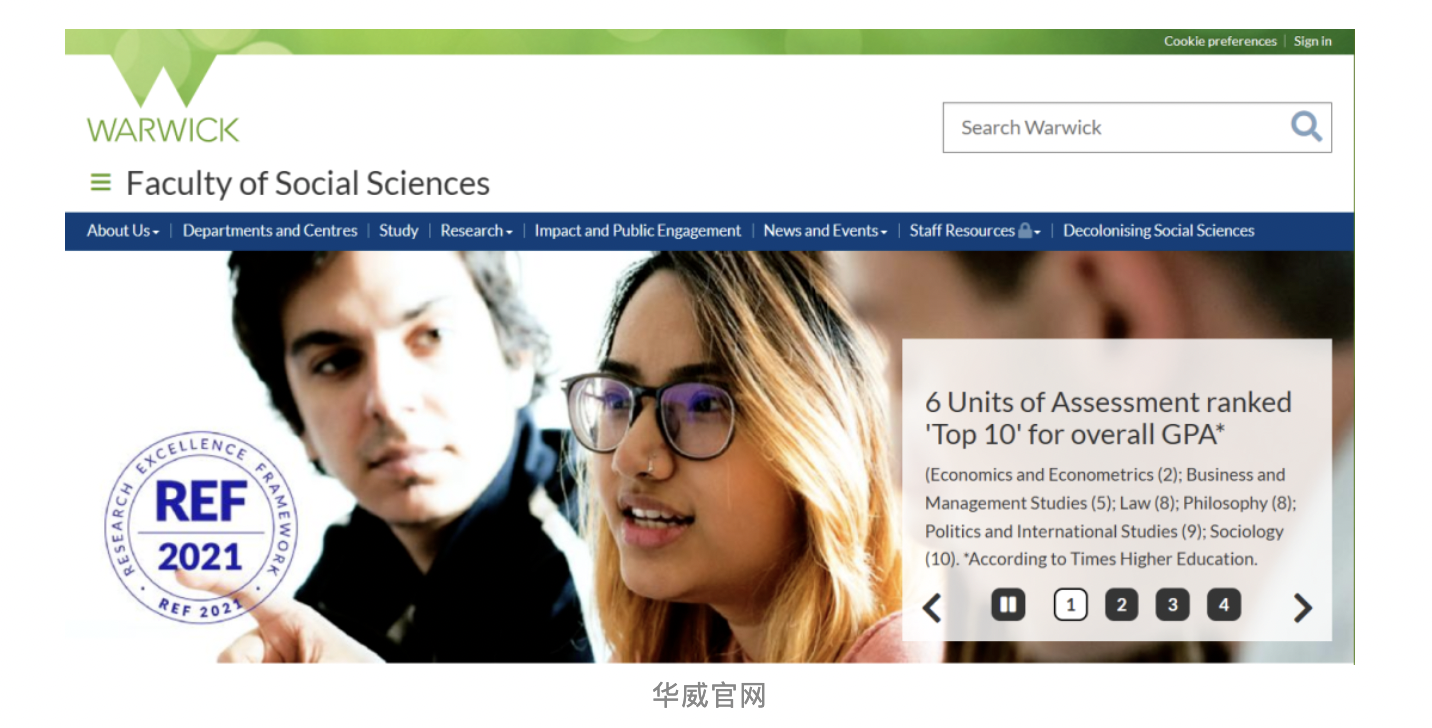Viewport: 1432px width, 728px height.
Task: Open the hamburger menu icon
Action: [100, 183]
